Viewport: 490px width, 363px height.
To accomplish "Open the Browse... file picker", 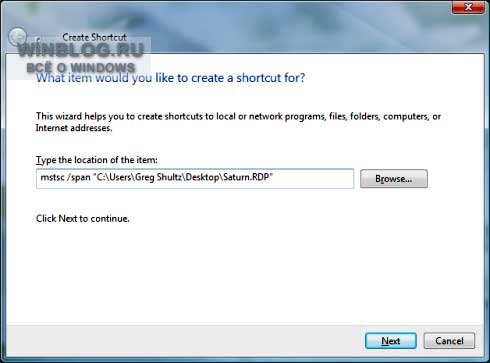I will pyautogui.click(x=394, y=179).
